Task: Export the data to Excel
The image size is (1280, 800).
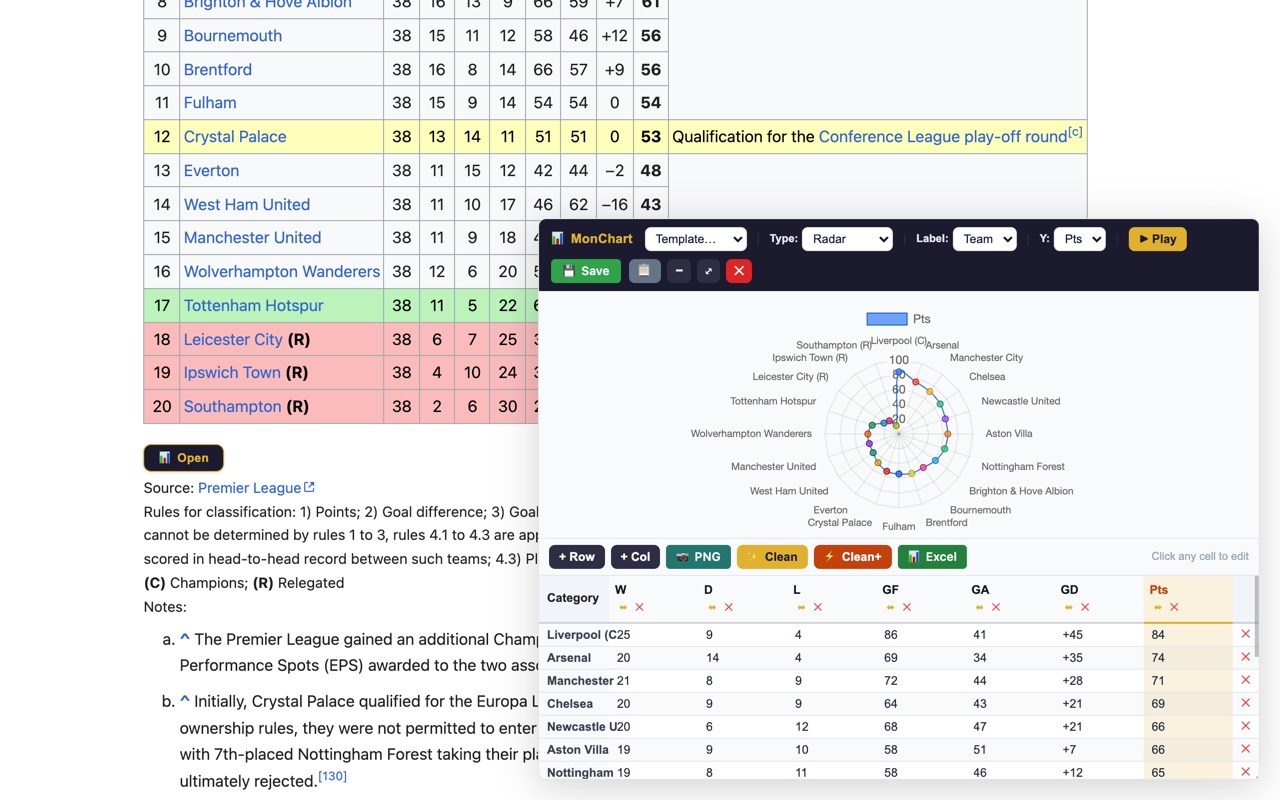Action: coord(932,557)
